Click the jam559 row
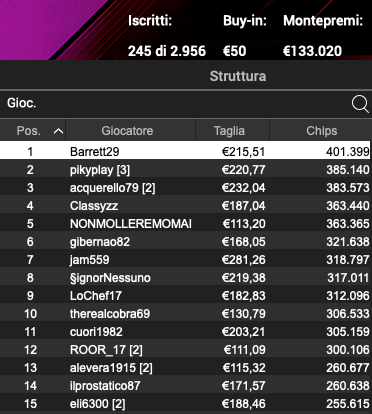The image size is (372, 414). pyautogui.click(x=185, y=260)
